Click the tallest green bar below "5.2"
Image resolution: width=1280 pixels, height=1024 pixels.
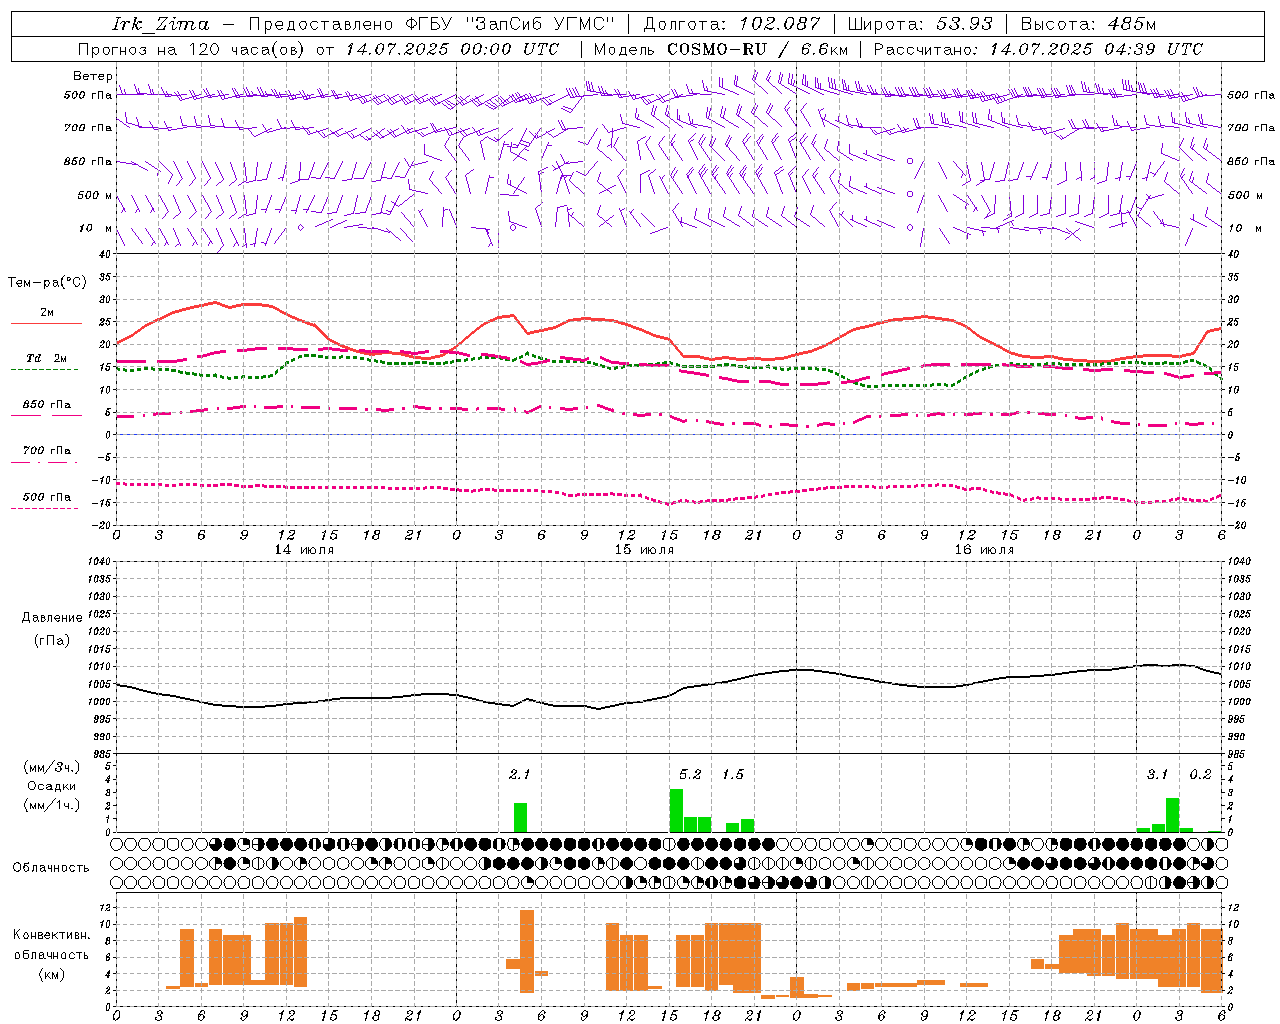[x=676, y=810]
